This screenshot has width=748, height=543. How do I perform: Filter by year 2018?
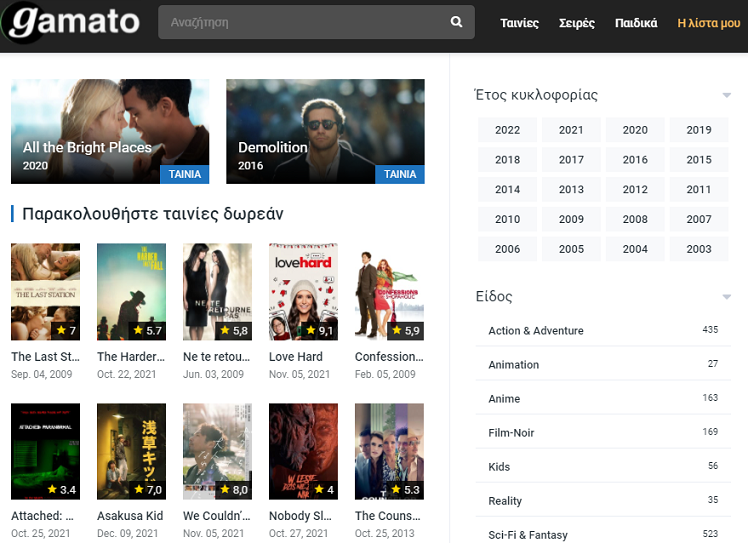(507, 159)
